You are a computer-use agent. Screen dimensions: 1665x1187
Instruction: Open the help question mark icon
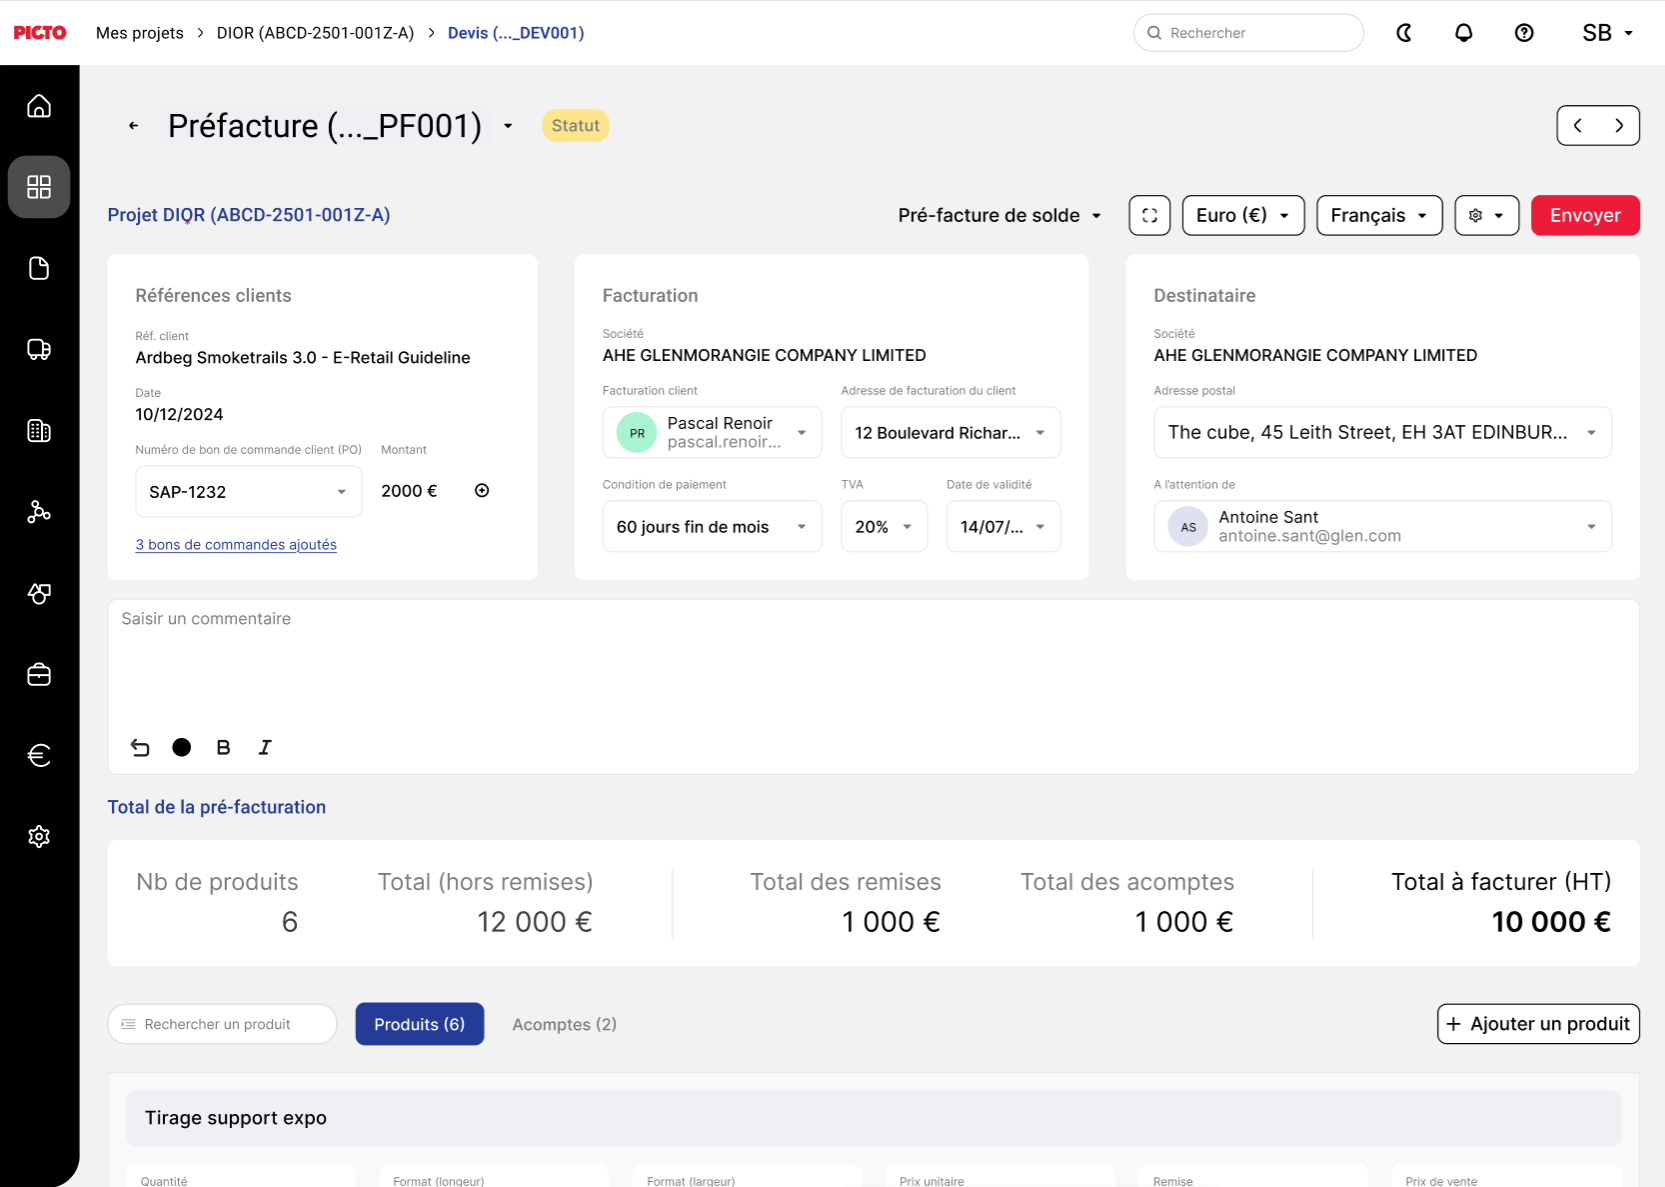(x=1524, y=33)
